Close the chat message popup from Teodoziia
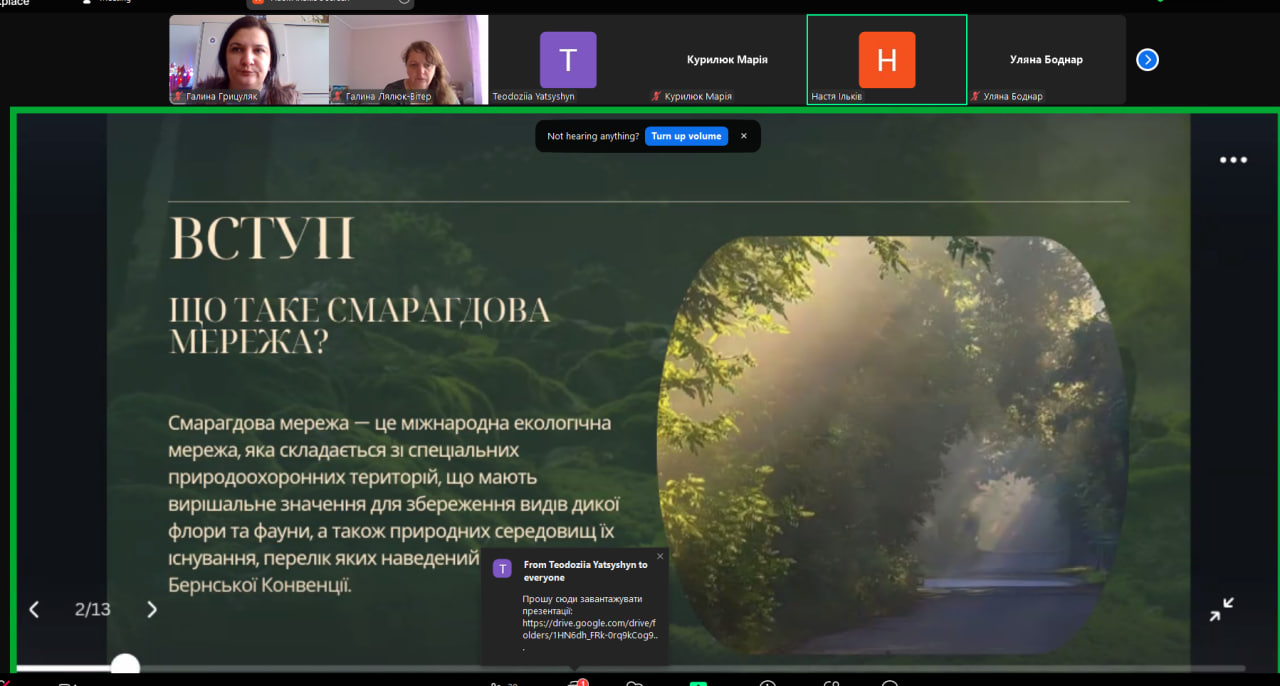The width and height of the screenshot is (1280, 686). pyautogui.click(x=659, y=556)
